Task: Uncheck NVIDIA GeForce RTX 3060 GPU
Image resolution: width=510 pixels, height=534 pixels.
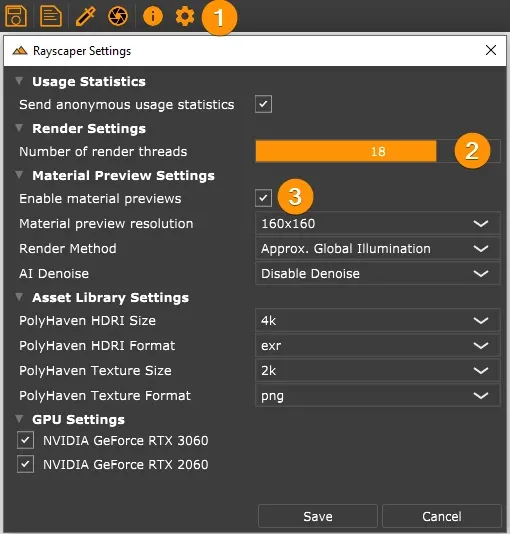Action: point(26,440)
